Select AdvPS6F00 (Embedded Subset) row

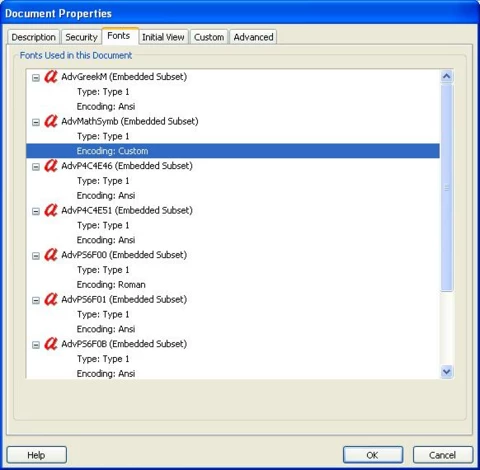[124, 255]
